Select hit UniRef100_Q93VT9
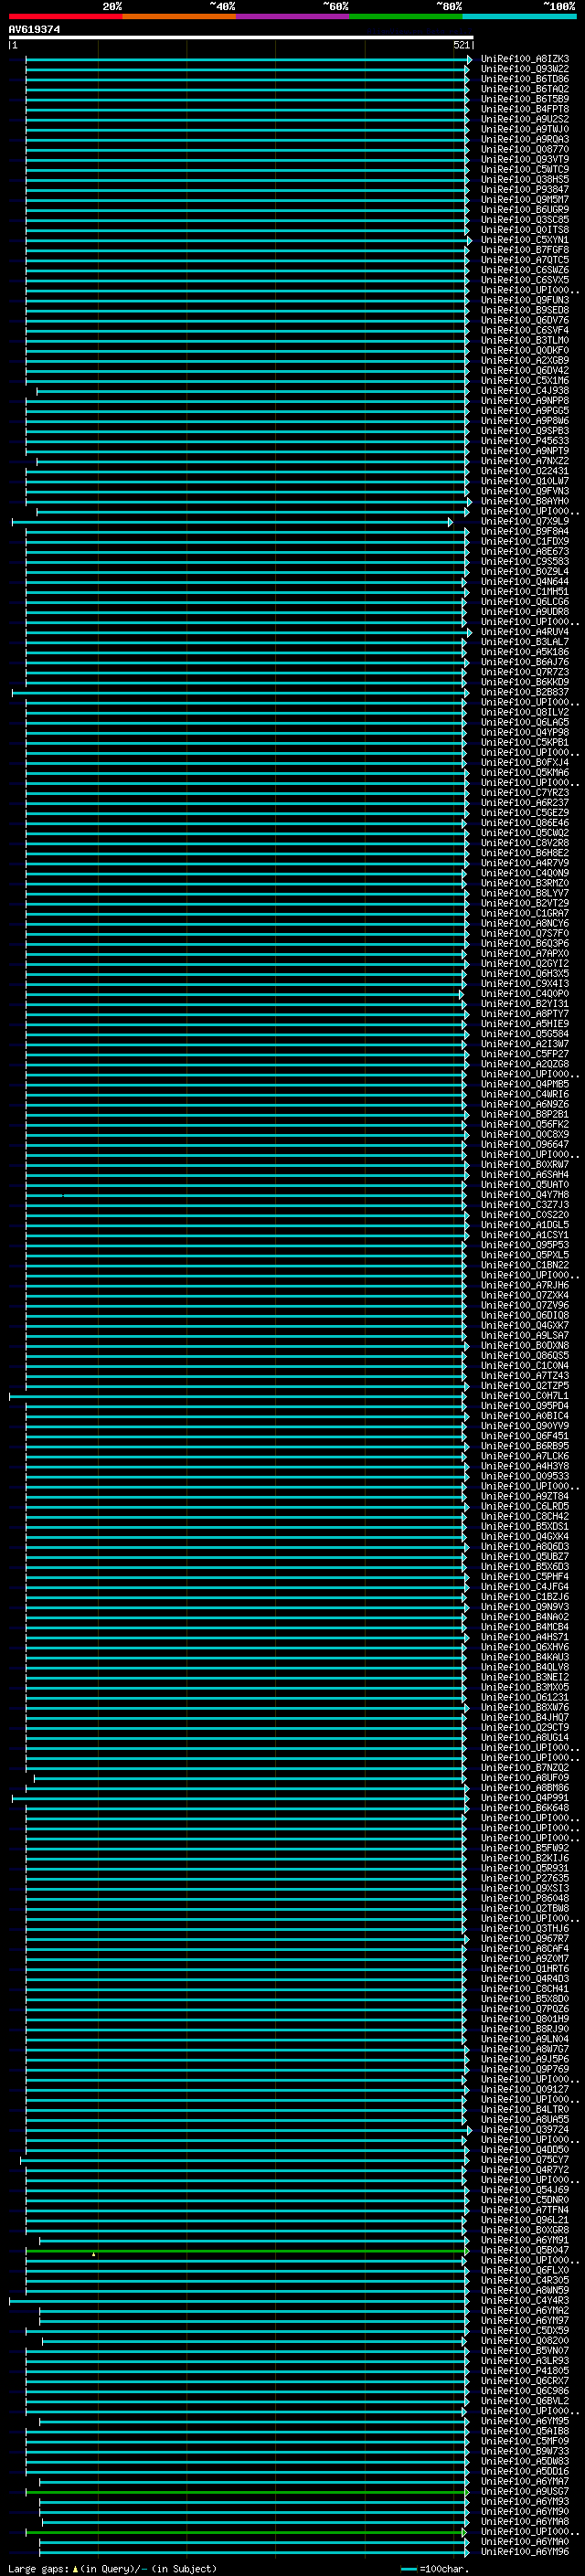Image resolution: width=585 pixels, height=2576 pixels. click(x=525, y=159)
